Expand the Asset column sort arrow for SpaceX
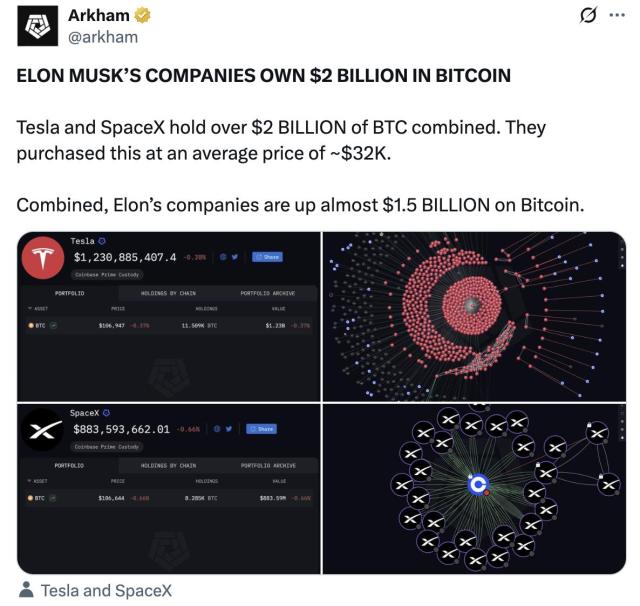The image size is (640, 606). pyautogui.click(x=29, y=481)
